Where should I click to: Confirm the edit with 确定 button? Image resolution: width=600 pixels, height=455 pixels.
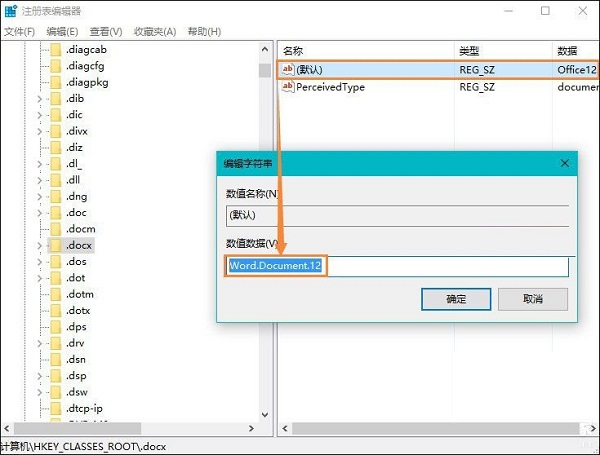(455, 299)
